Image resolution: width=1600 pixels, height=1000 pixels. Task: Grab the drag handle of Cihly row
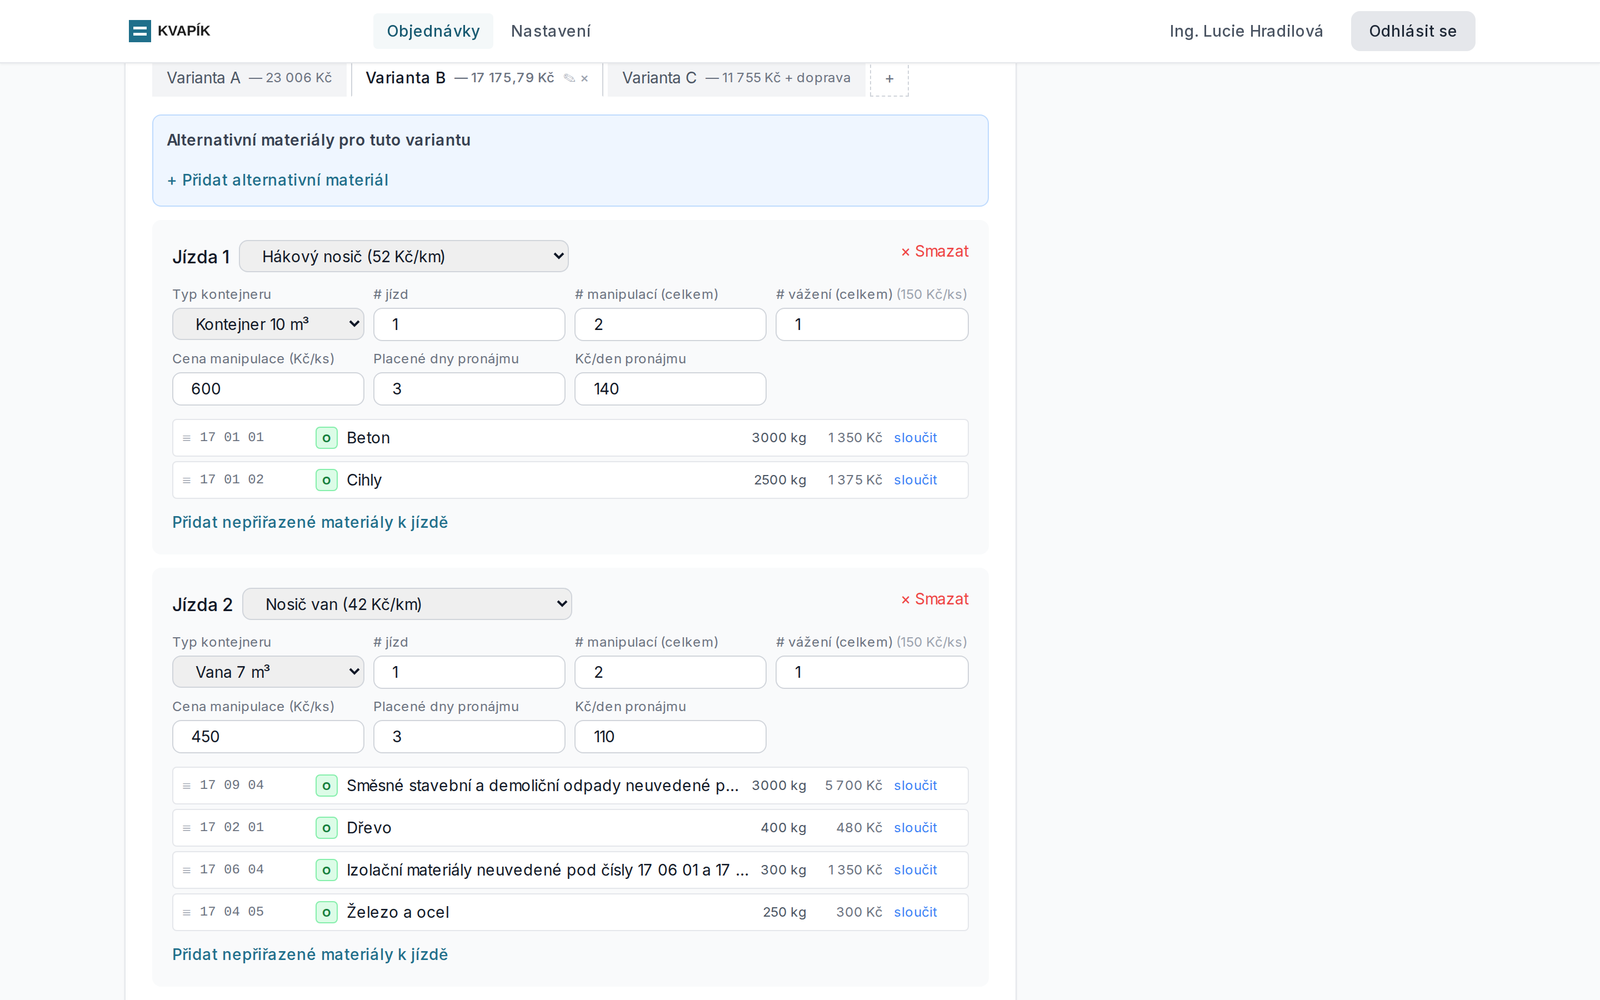point(186,480)
